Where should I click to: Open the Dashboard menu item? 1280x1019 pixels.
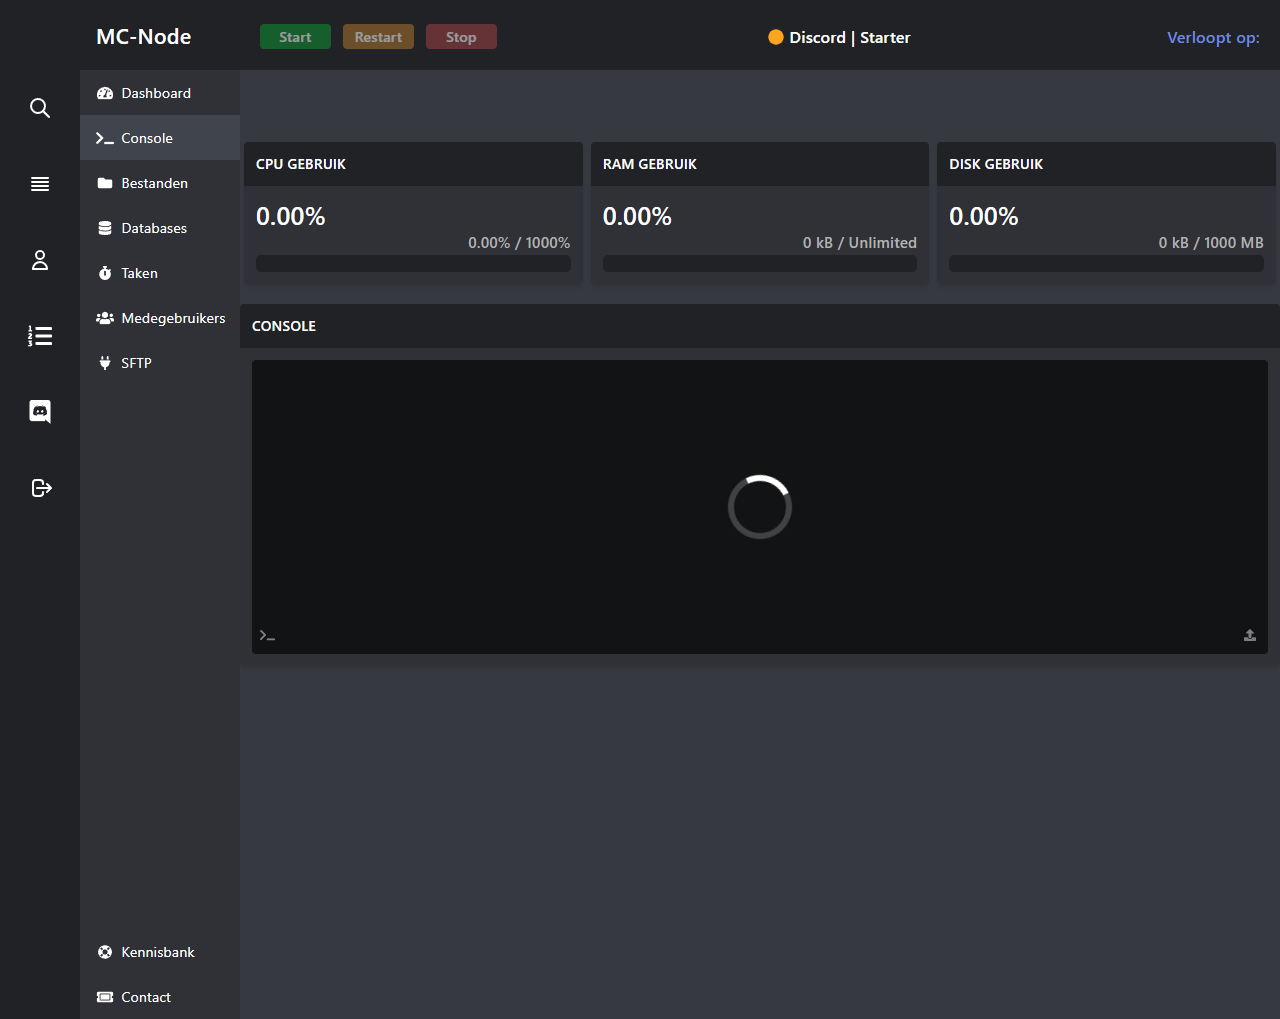tap(156, 93)
